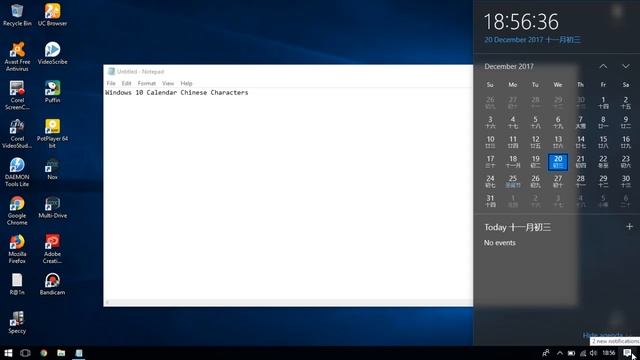The image size is (640, 360).
Task: Click the taskbar clock showing 18:56
Action: tap(609, 353)
